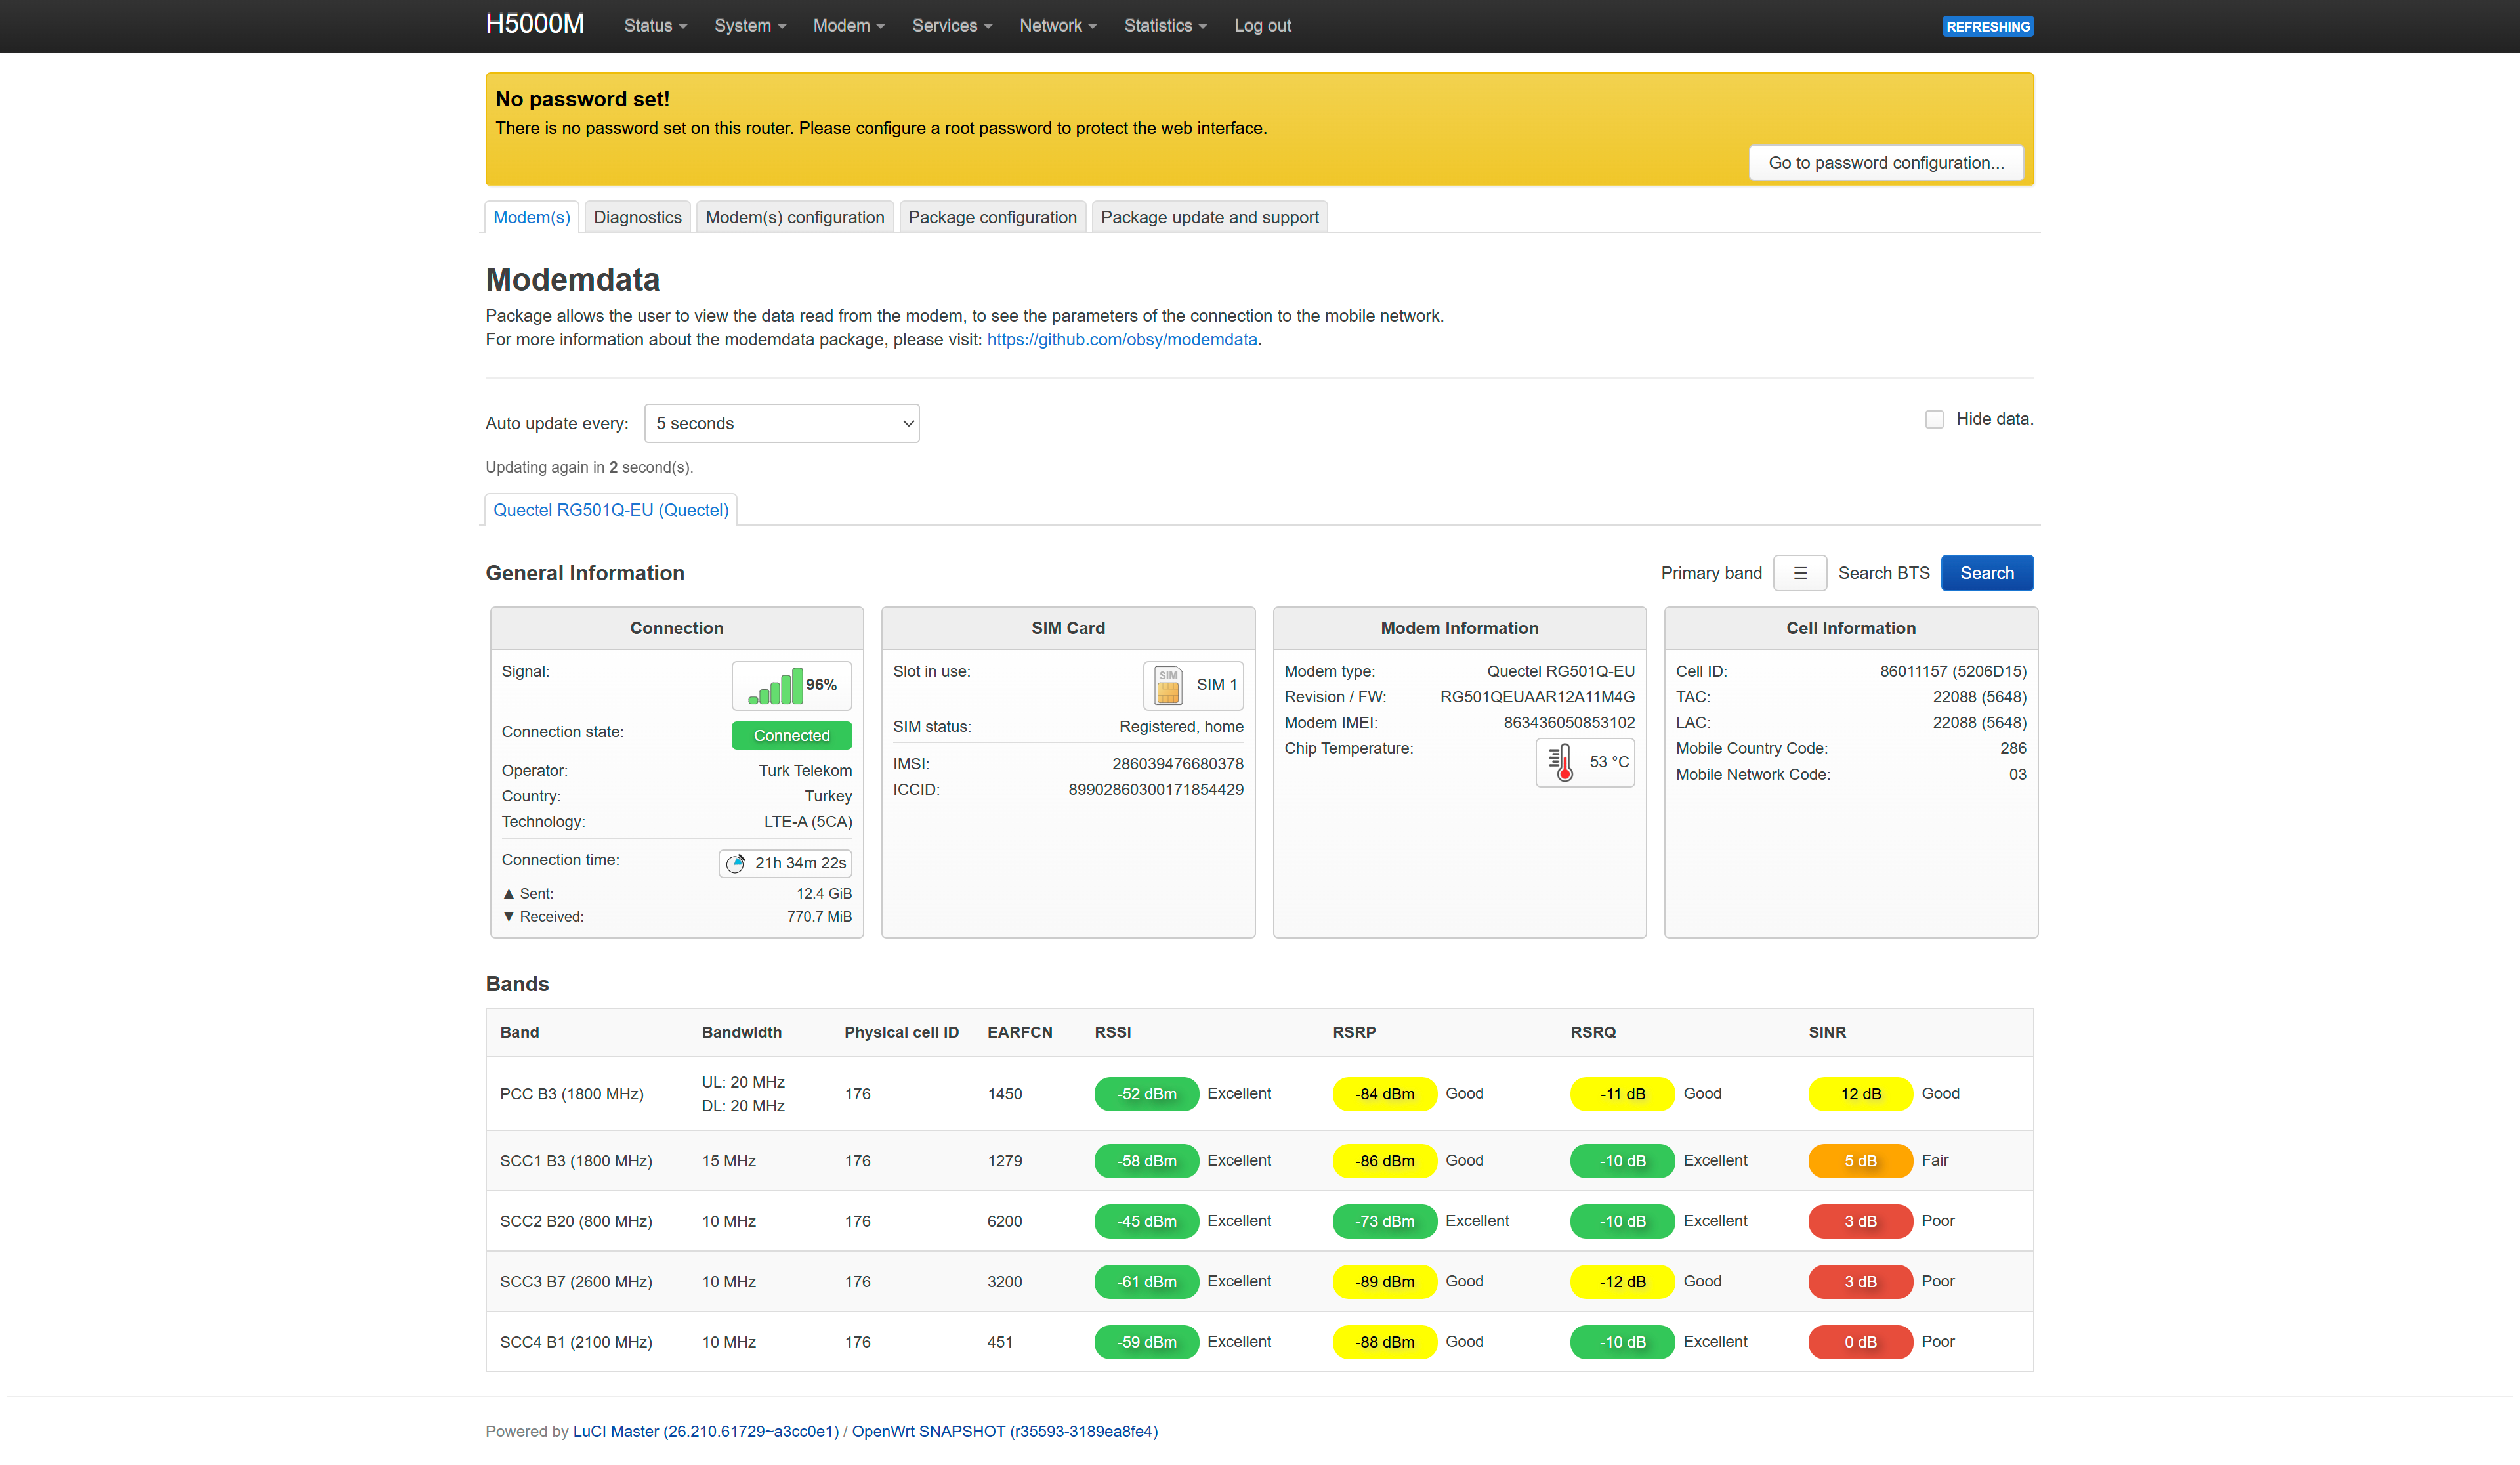The width and height of the screenshot is (2520, 1465).
Task: Open the Auto update interval dropdown
Action: 782,424
